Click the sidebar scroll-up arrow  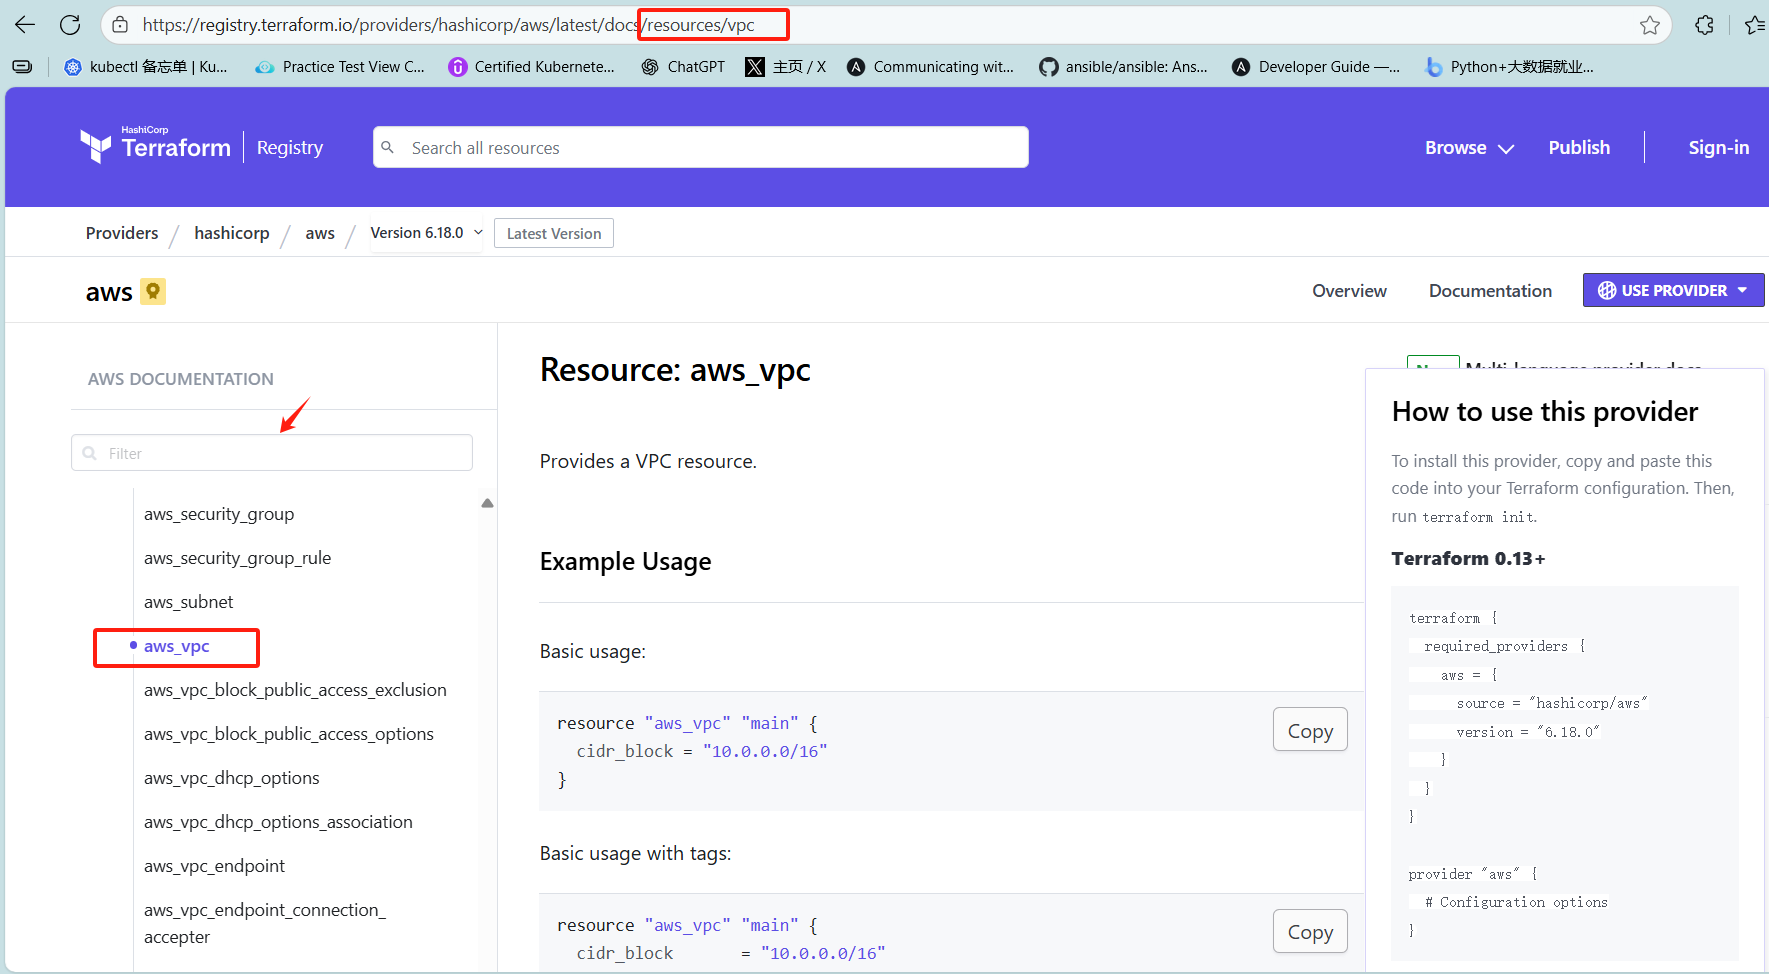pos(487,503)
